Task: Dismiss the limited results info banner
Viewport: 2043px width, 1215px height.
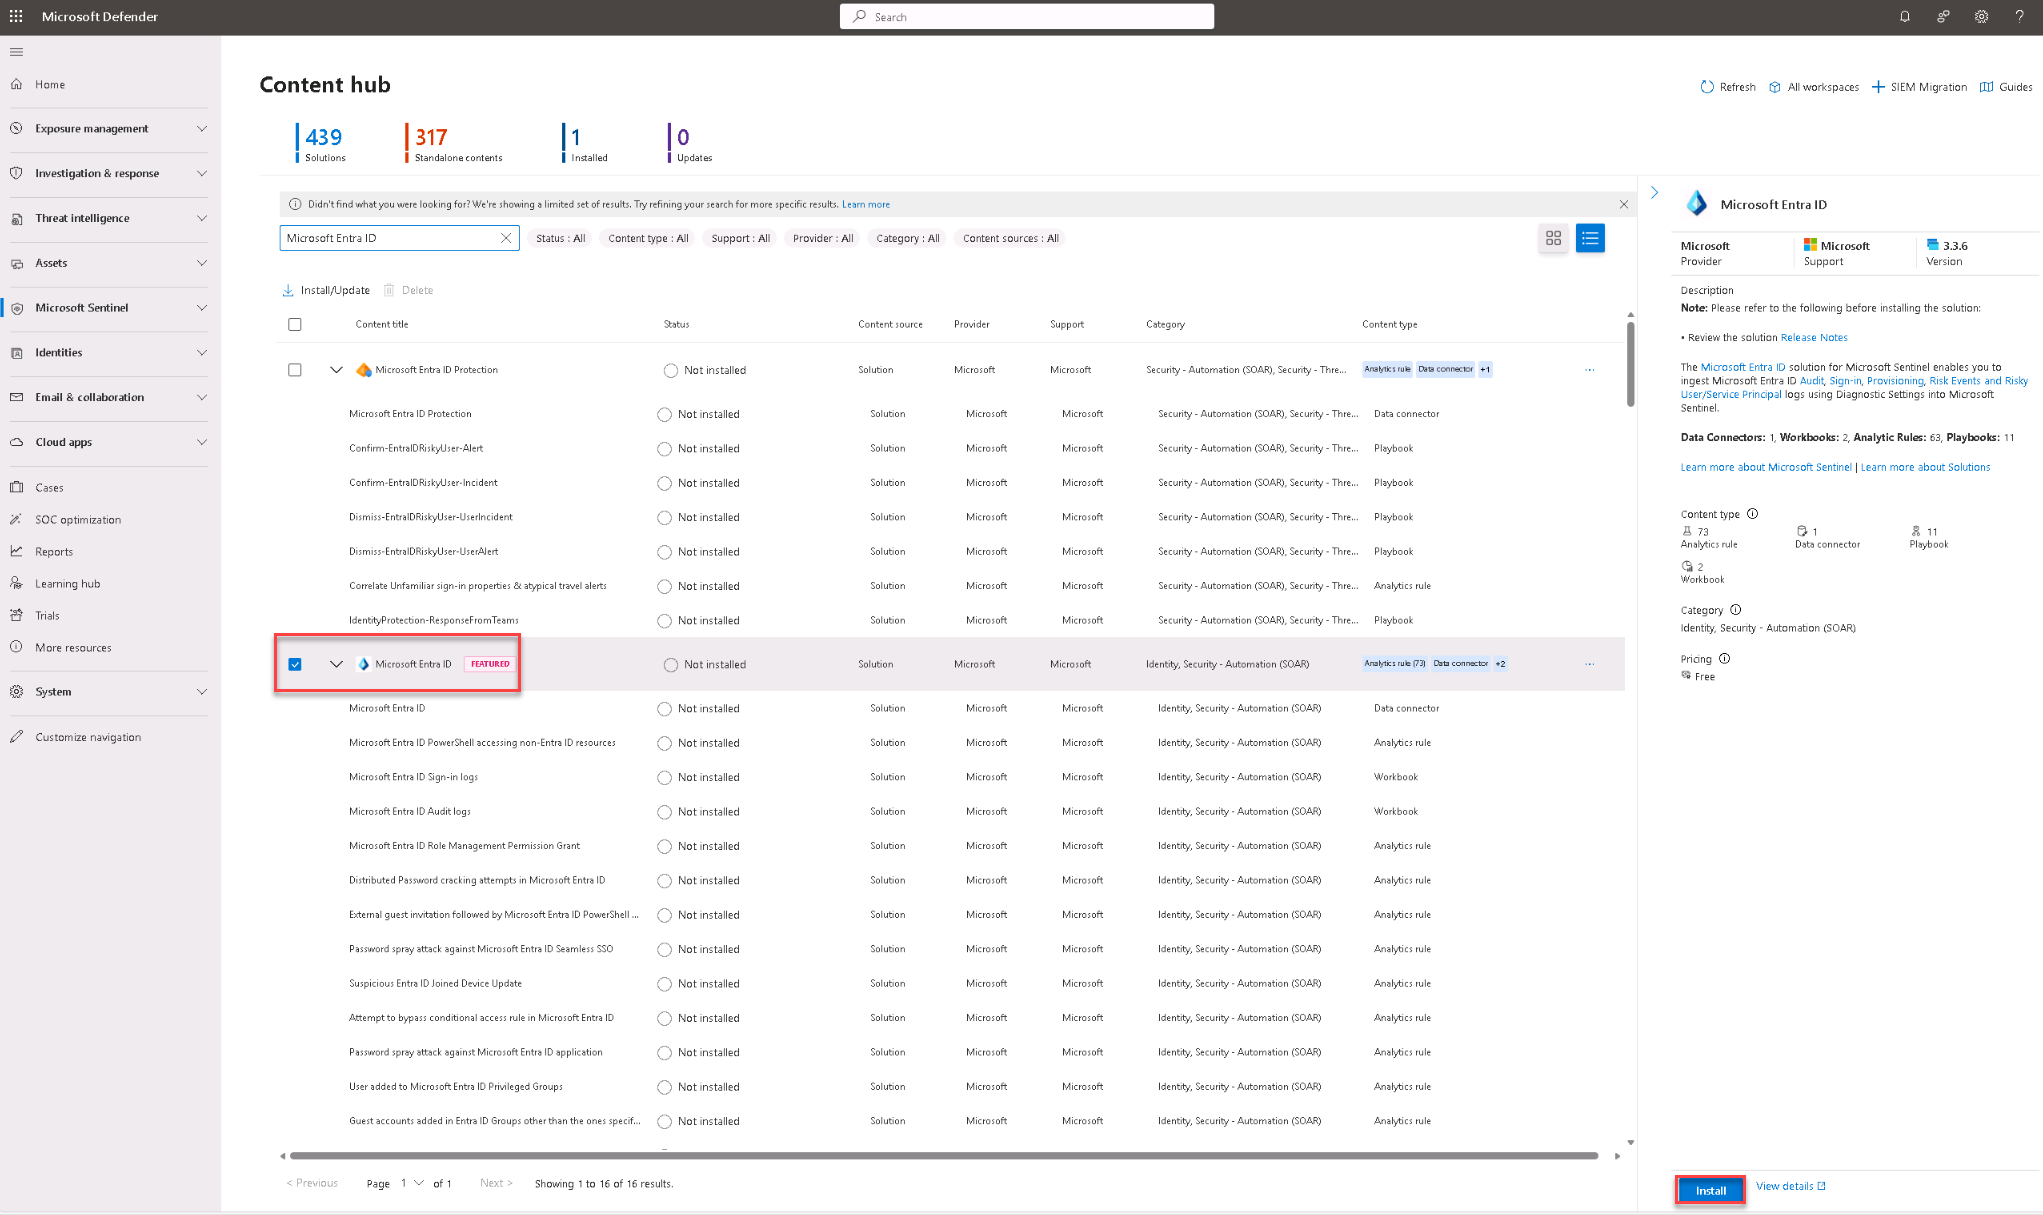Action: pyautogui.click(x=1623, y=204)
